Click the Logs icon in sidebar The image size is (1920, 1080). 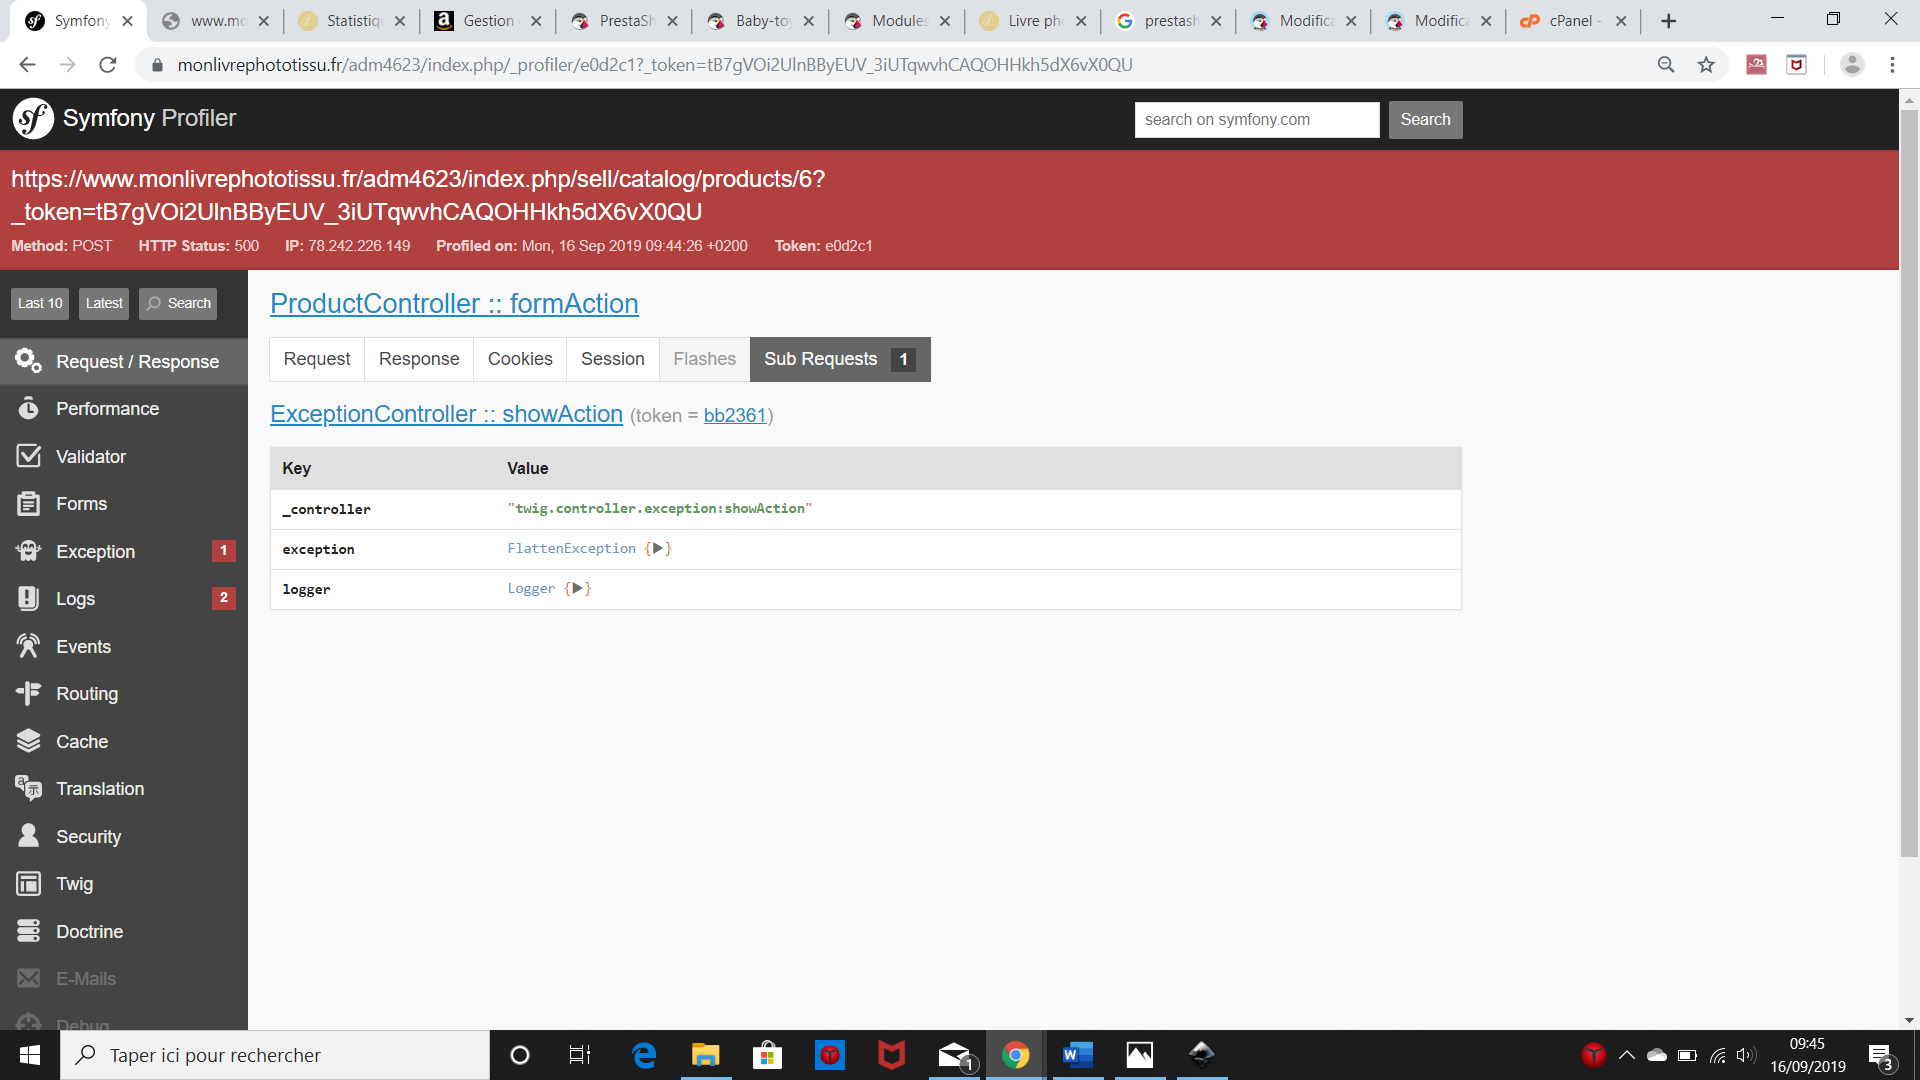(28, 598)
